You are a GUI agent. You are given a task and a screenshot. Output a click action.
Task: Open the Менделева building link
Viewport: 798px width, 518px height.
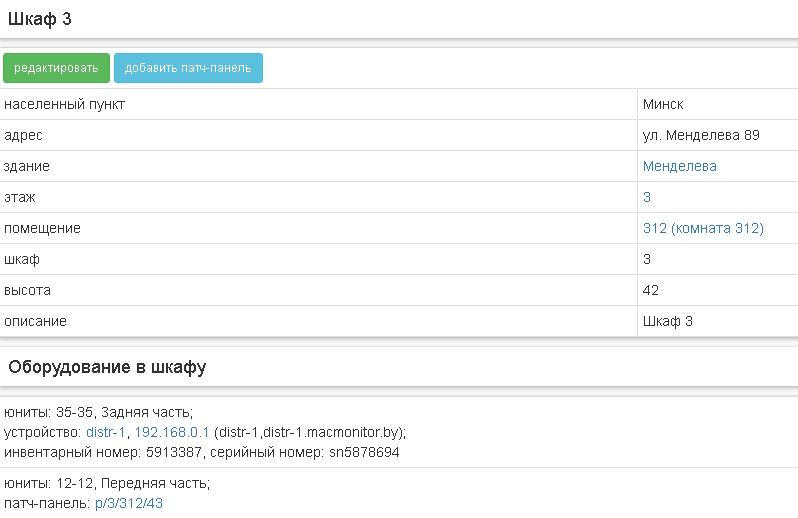click(x=679, y=166)
